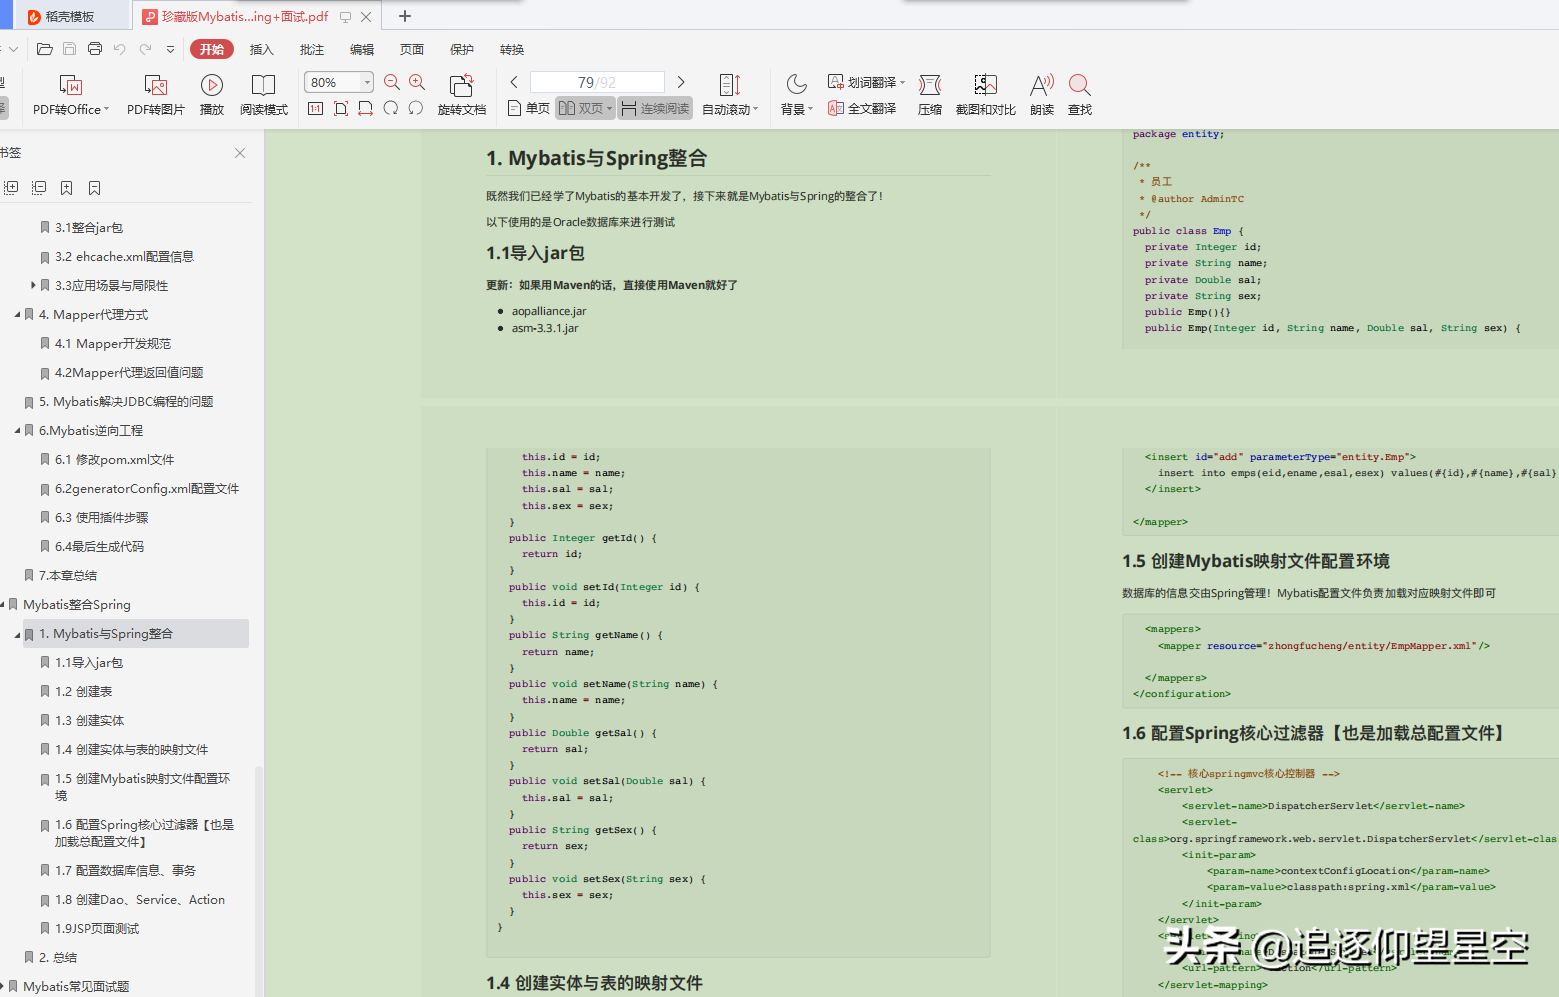Collapse 6.Mybatis逆向工程 bookmark node

tap(17, 431)
